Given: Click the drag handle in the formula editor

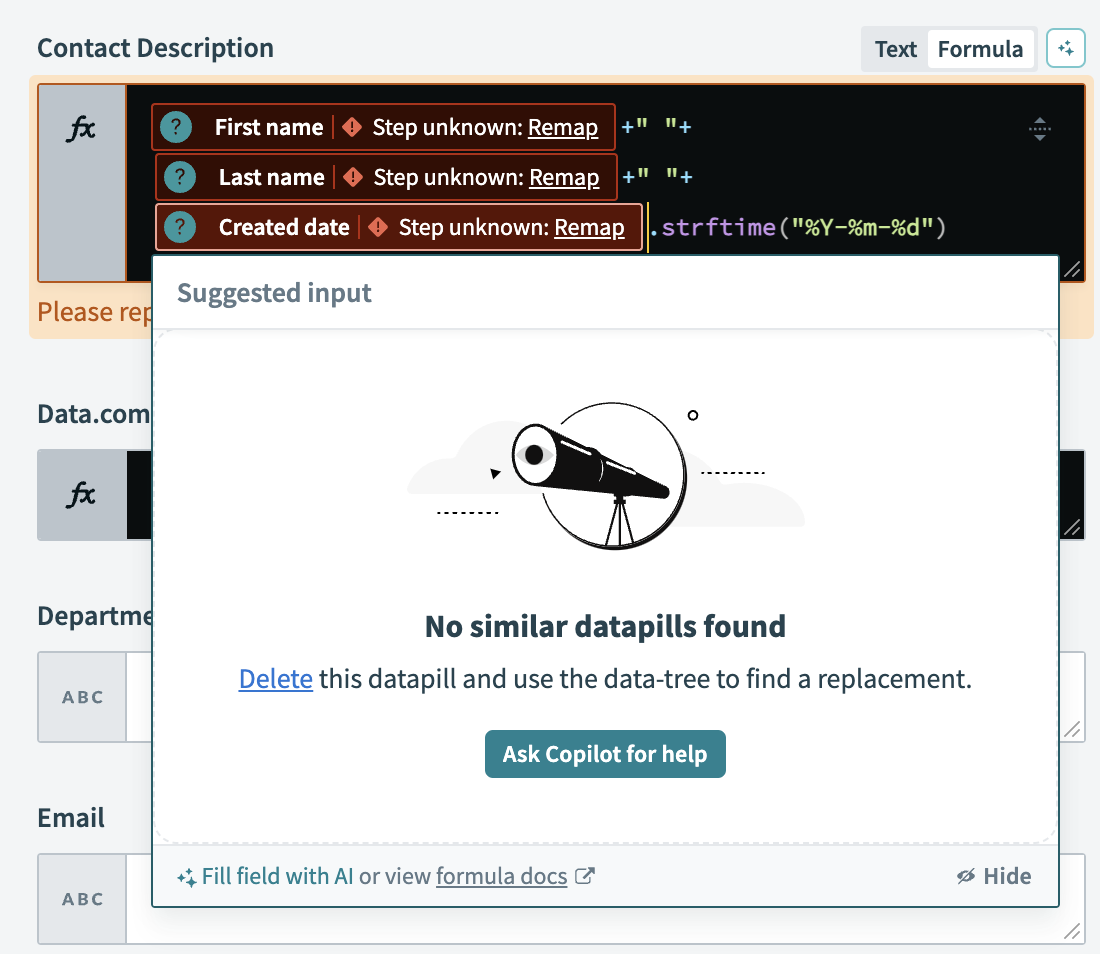Looking at the screenshot, I should point(1040,128).
